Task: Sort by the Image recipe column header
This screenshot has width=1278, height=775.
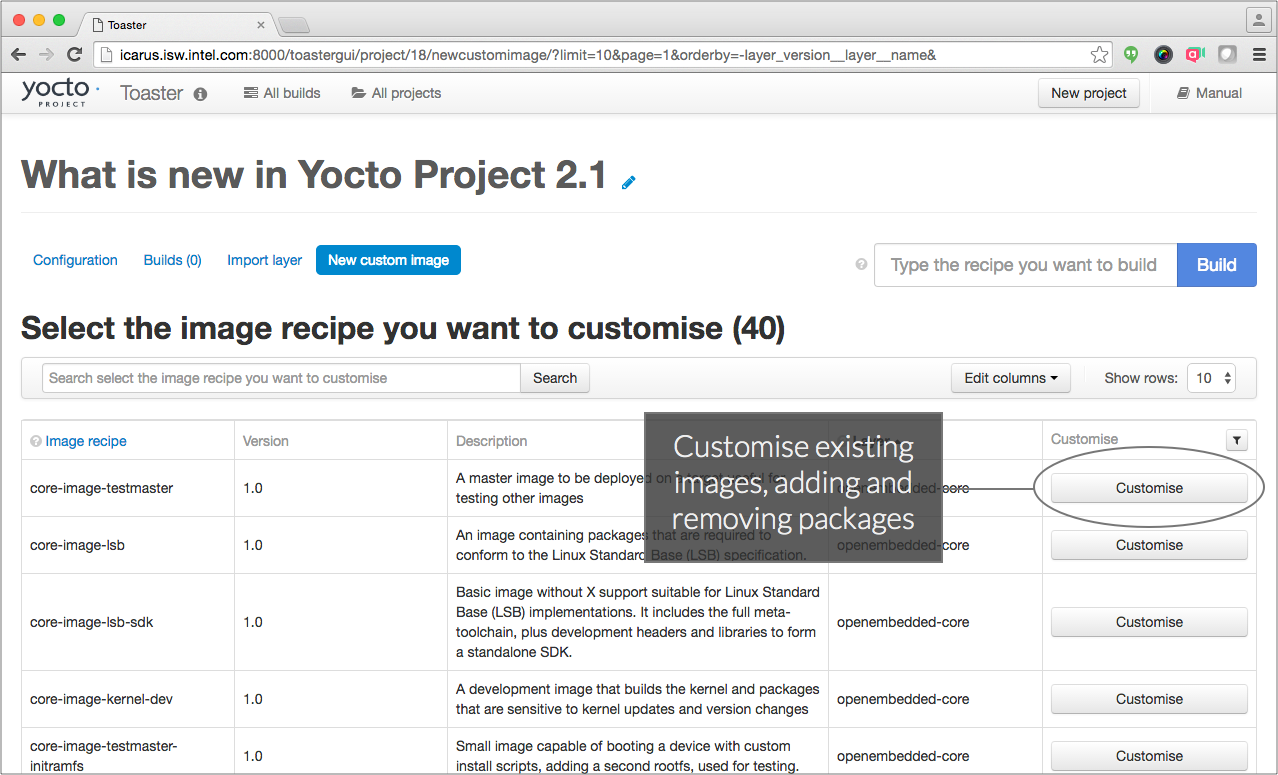Action: point(86,441)
